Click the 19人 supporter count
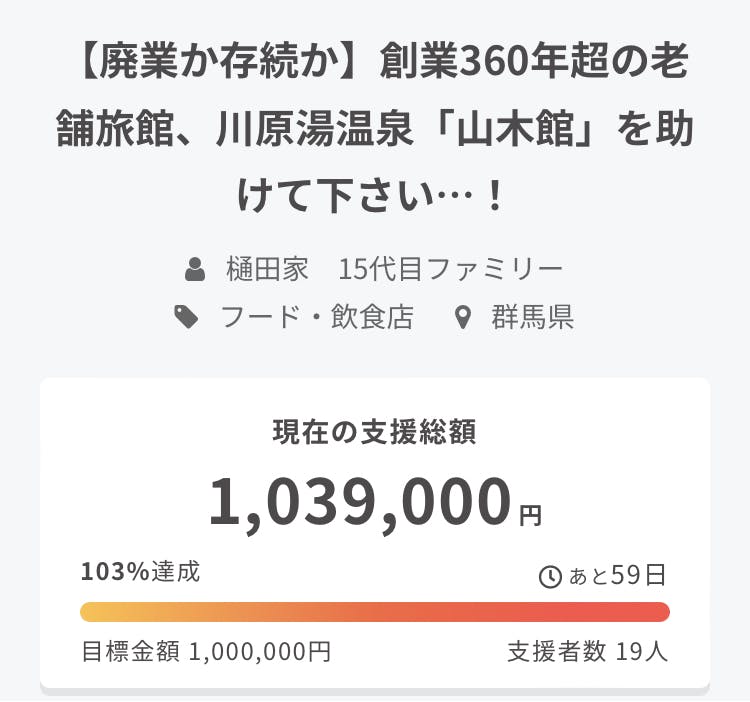The height and width of the screenshot is (702, 750). click(642, 652)
